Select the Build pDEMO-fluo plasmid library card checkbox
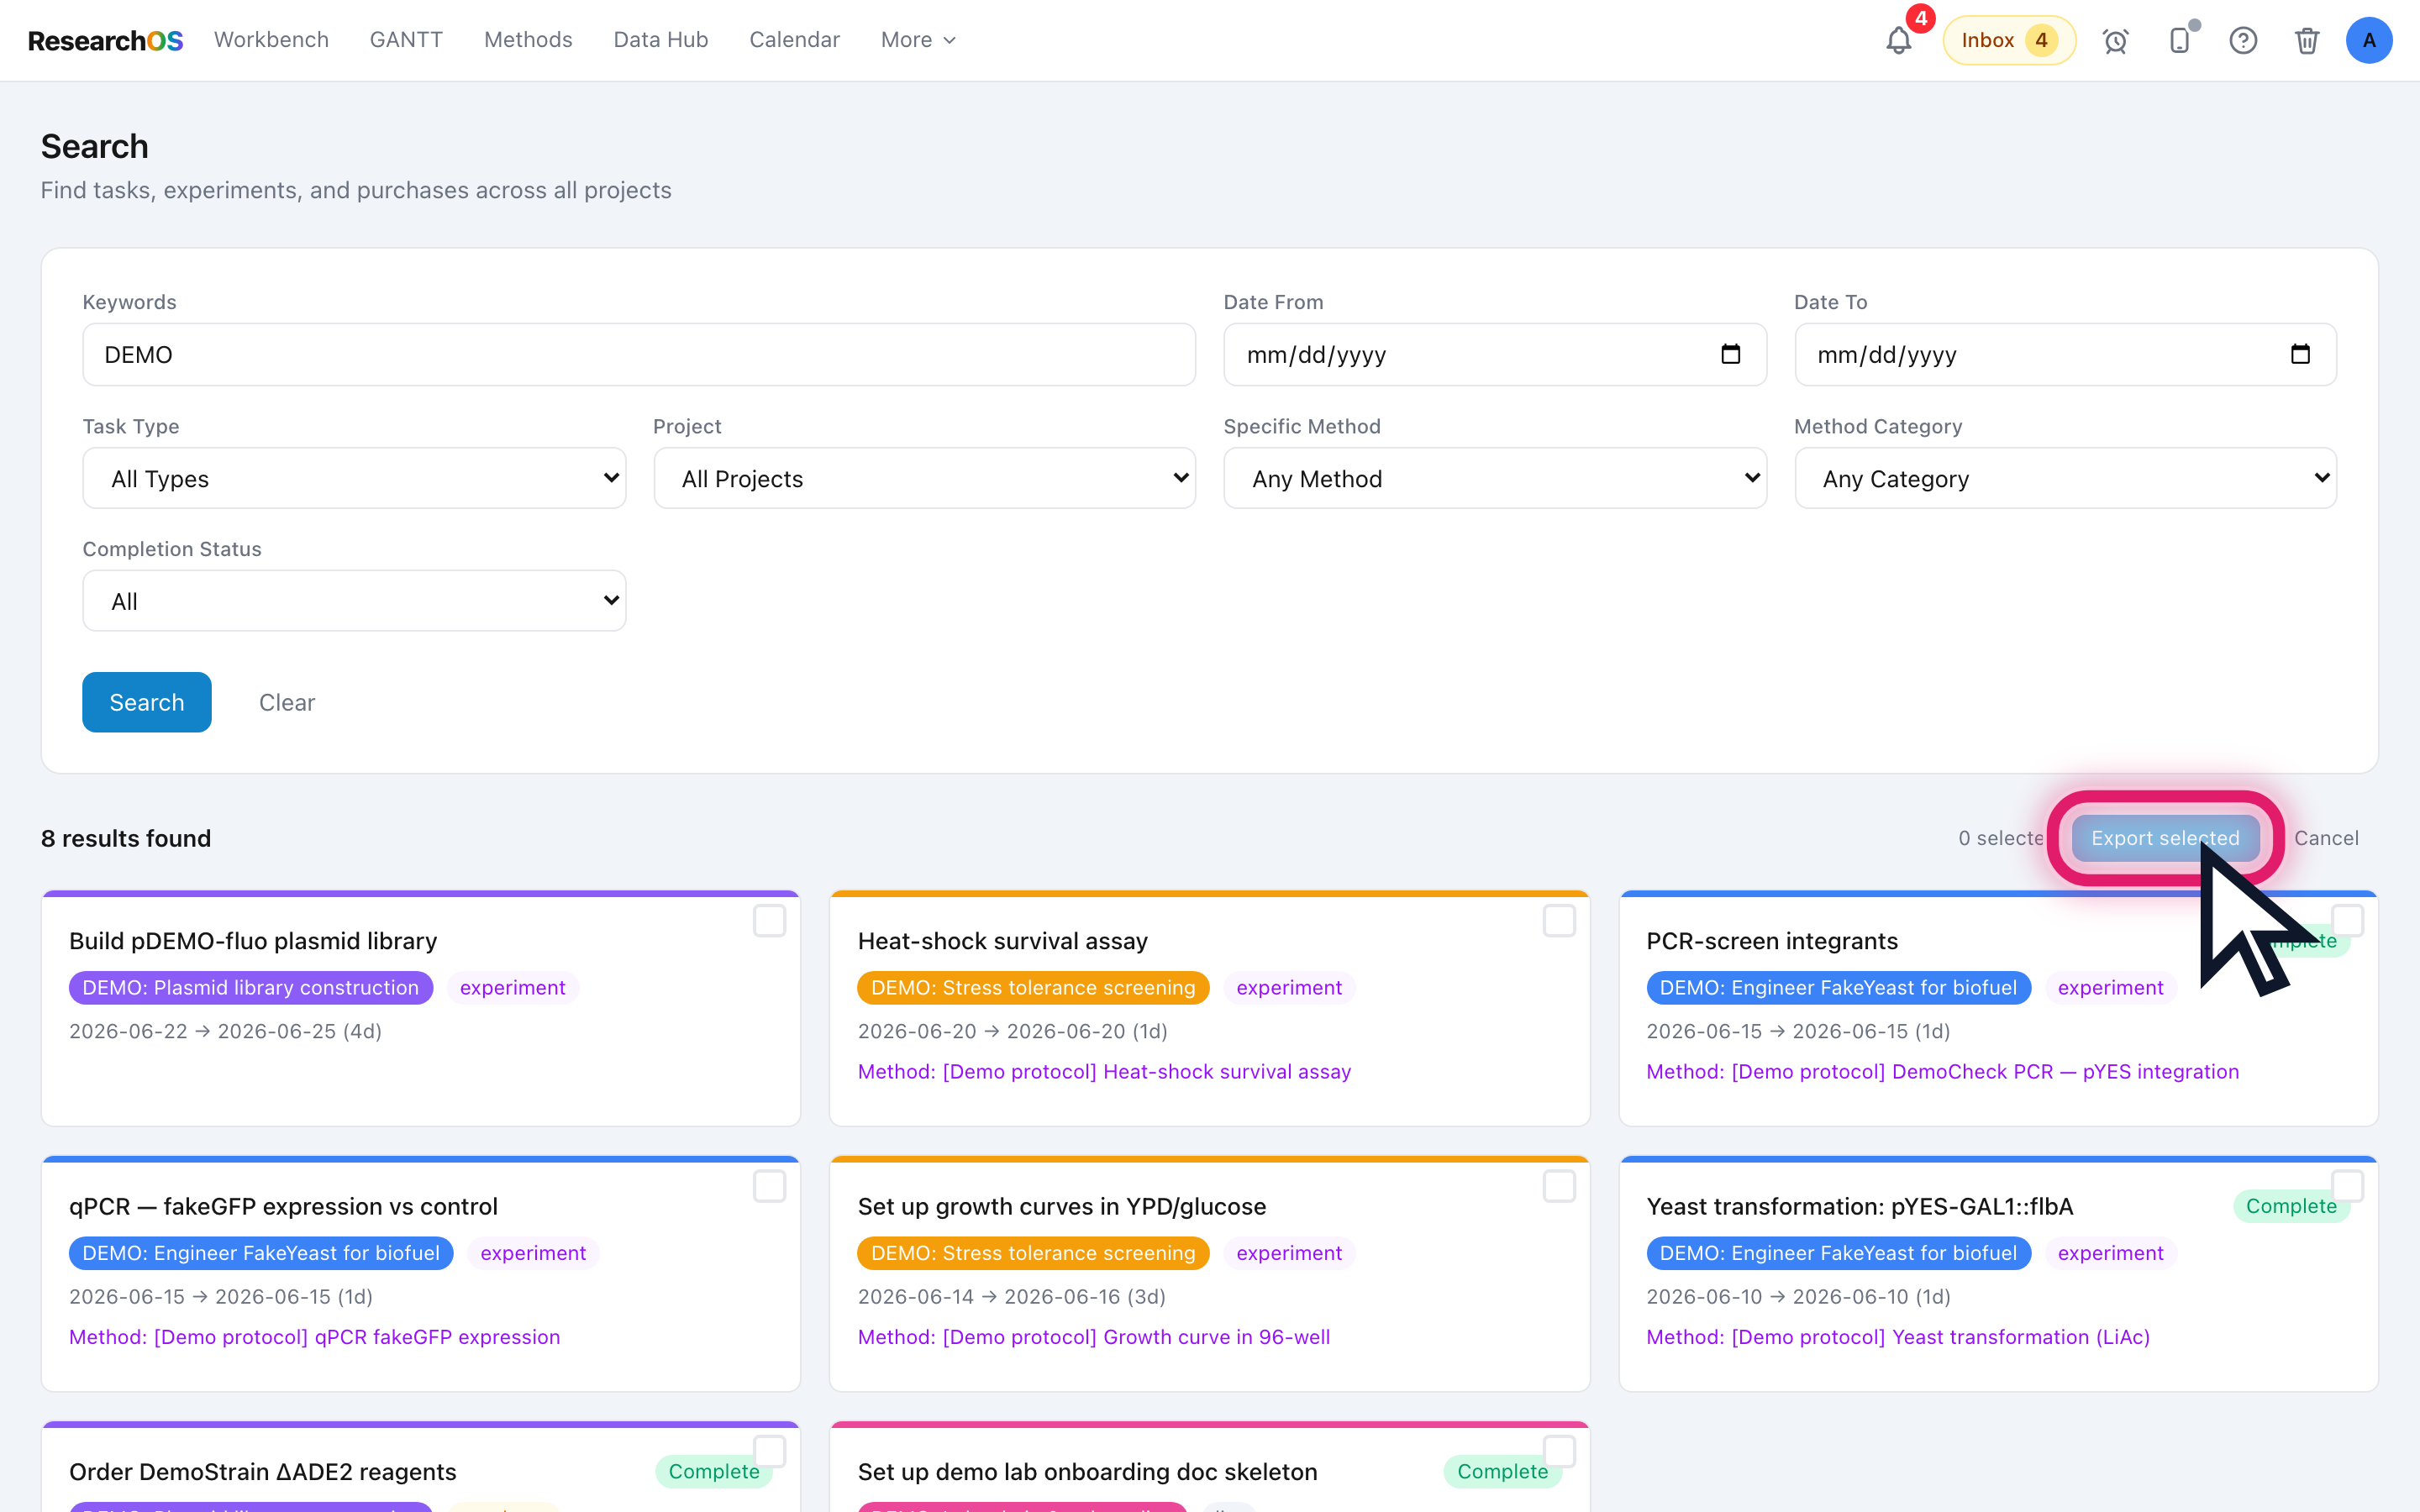Viewport: 2420px width, 1512px height. pos(769,920)
